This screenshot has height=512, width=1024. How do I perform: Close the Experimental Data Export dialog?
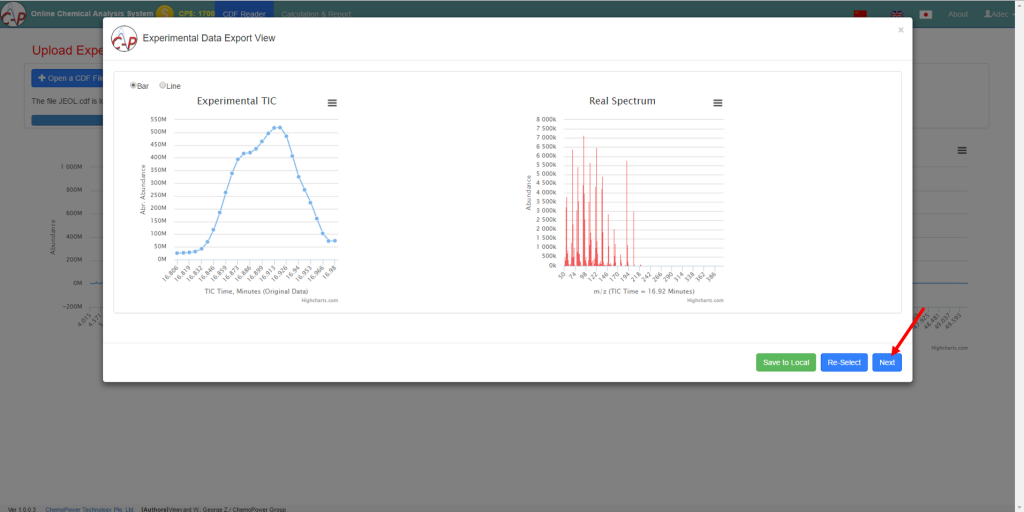[900, 30]
